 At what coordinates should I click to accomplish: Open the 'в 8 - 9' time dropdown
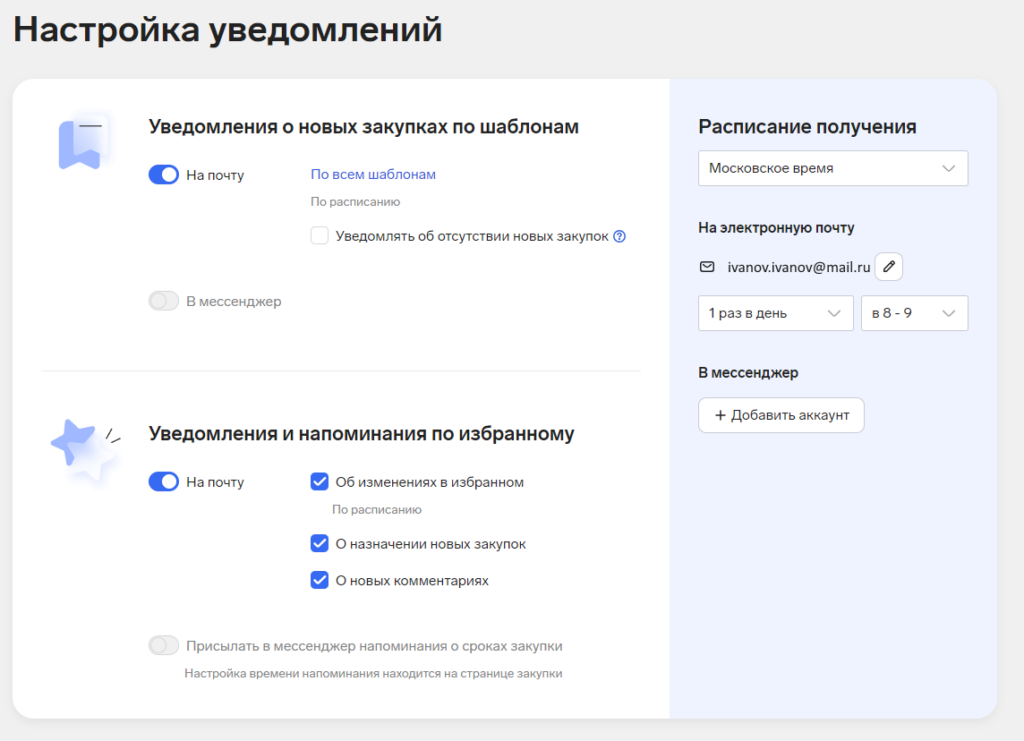coord(914,313)
